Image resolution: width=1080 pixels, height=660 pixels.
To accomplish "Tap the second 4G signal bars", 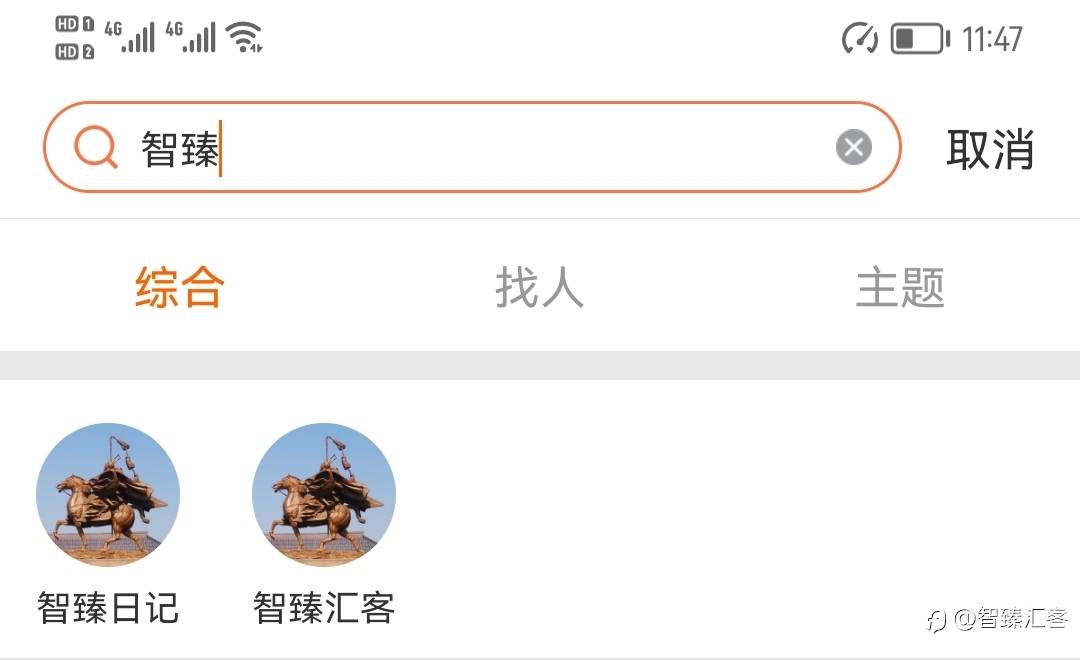I will click(190, 37).
